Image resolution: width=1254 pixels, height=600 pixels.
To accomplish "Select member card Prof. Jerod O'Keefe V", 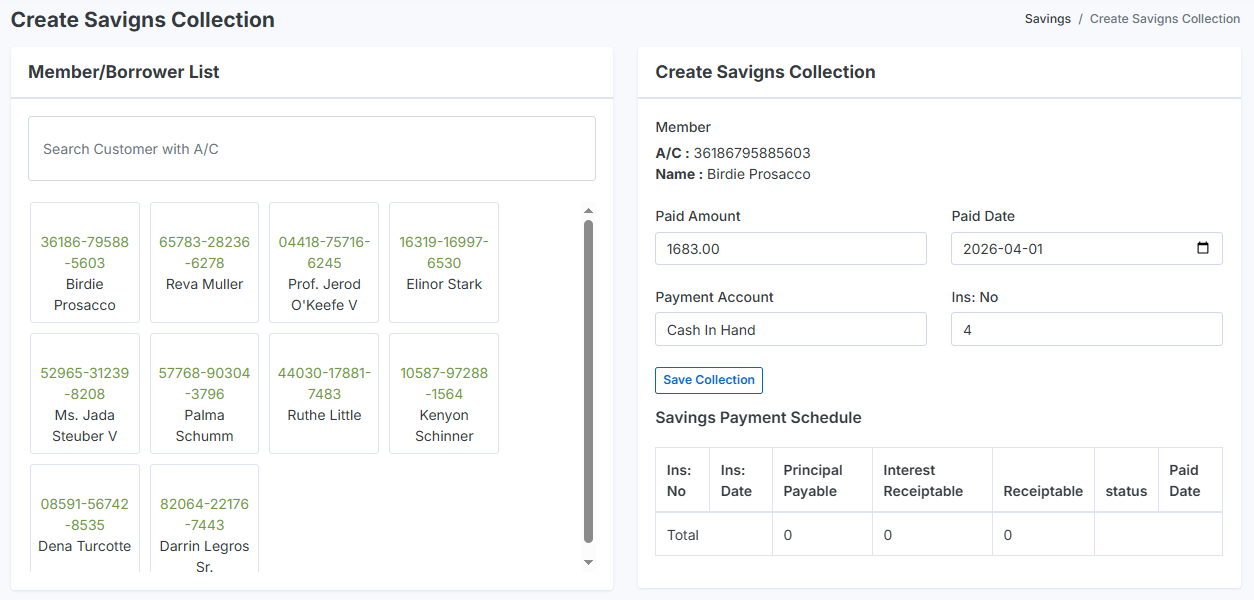I will [x=324, y=263].
